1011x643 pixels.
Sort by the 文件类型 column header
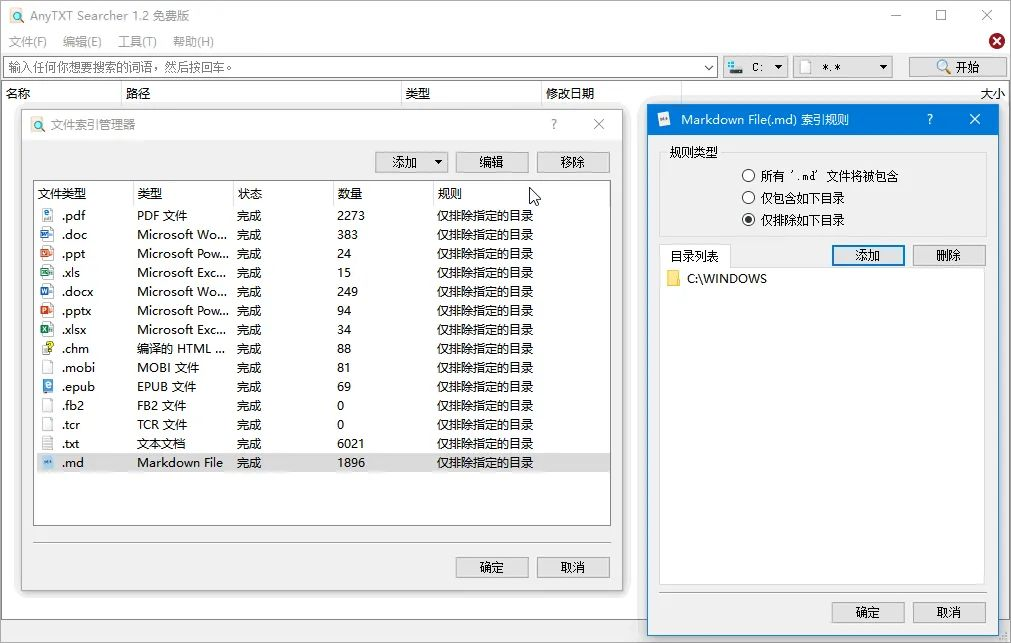click(x=83, y=194)
